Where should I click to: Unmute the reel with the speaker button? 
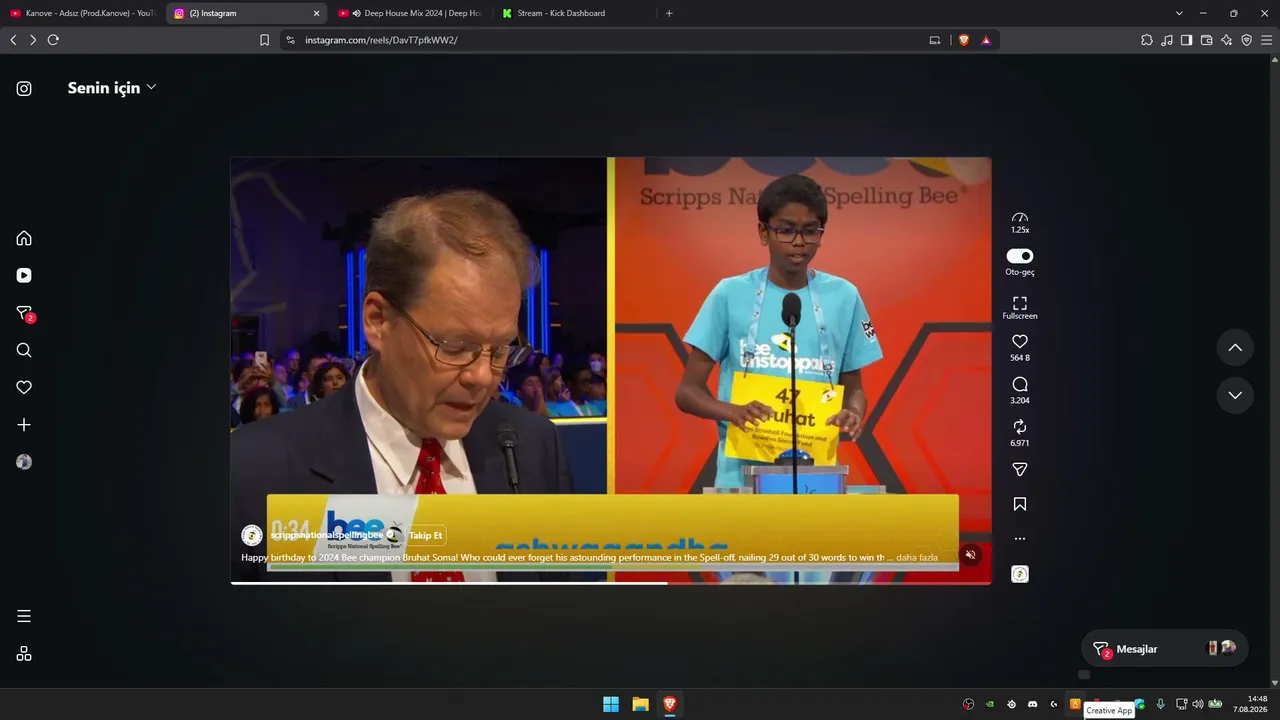coord(970,555)
